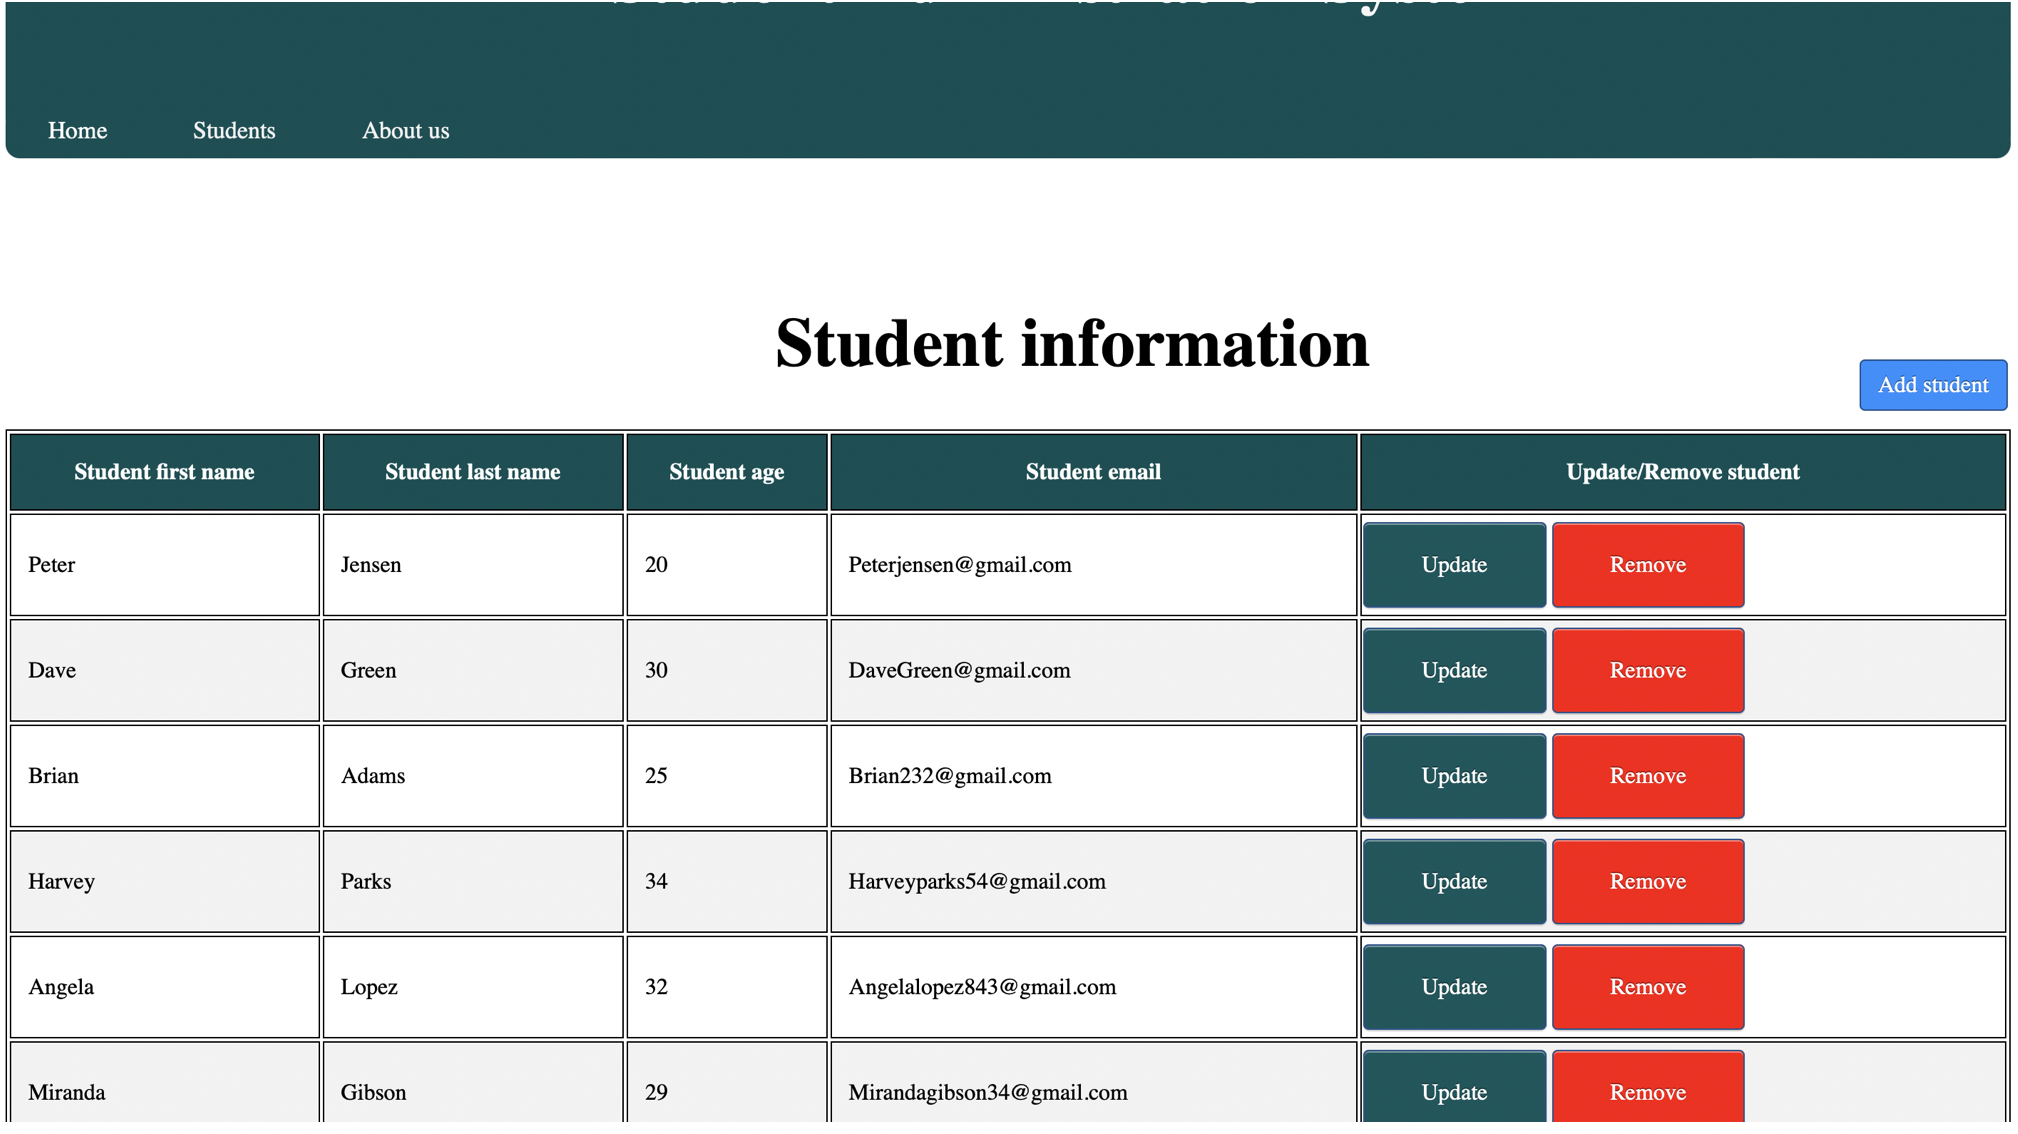This screenshot has height=1134, width=2018.
Task: Update Angela Lopez's record
Action: [x=1453, y=987]
